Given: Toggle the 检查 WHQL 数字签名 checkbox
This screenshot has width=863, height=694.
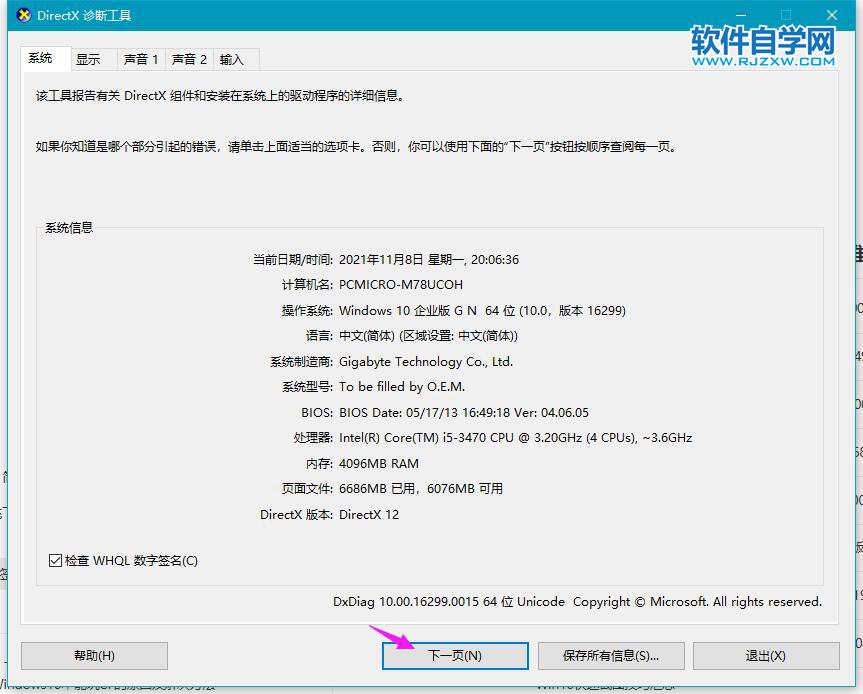Looking at the screenshot, I should (x=56, y=561).
